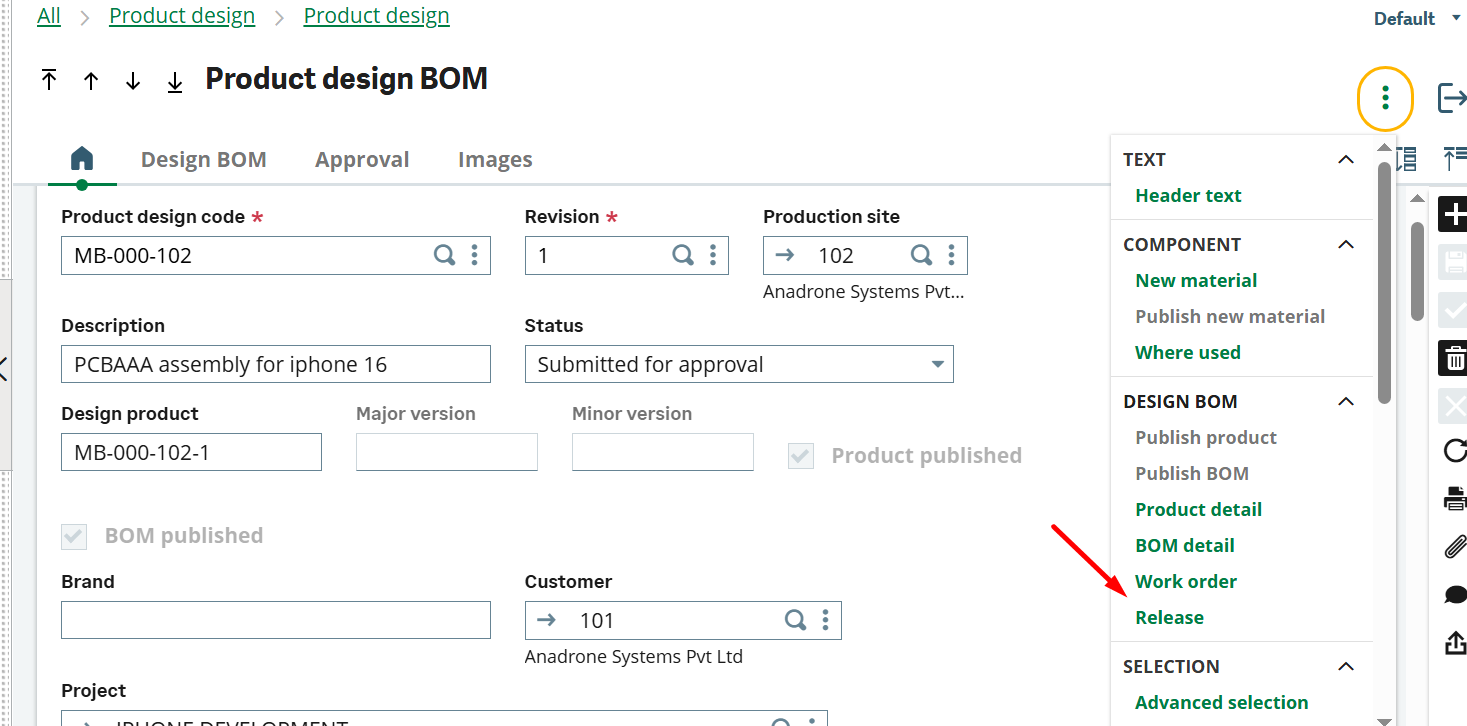The height and width of the screenshot is (726, 1467).
Task: Jump to last record arrow icon
Action: 175,82
